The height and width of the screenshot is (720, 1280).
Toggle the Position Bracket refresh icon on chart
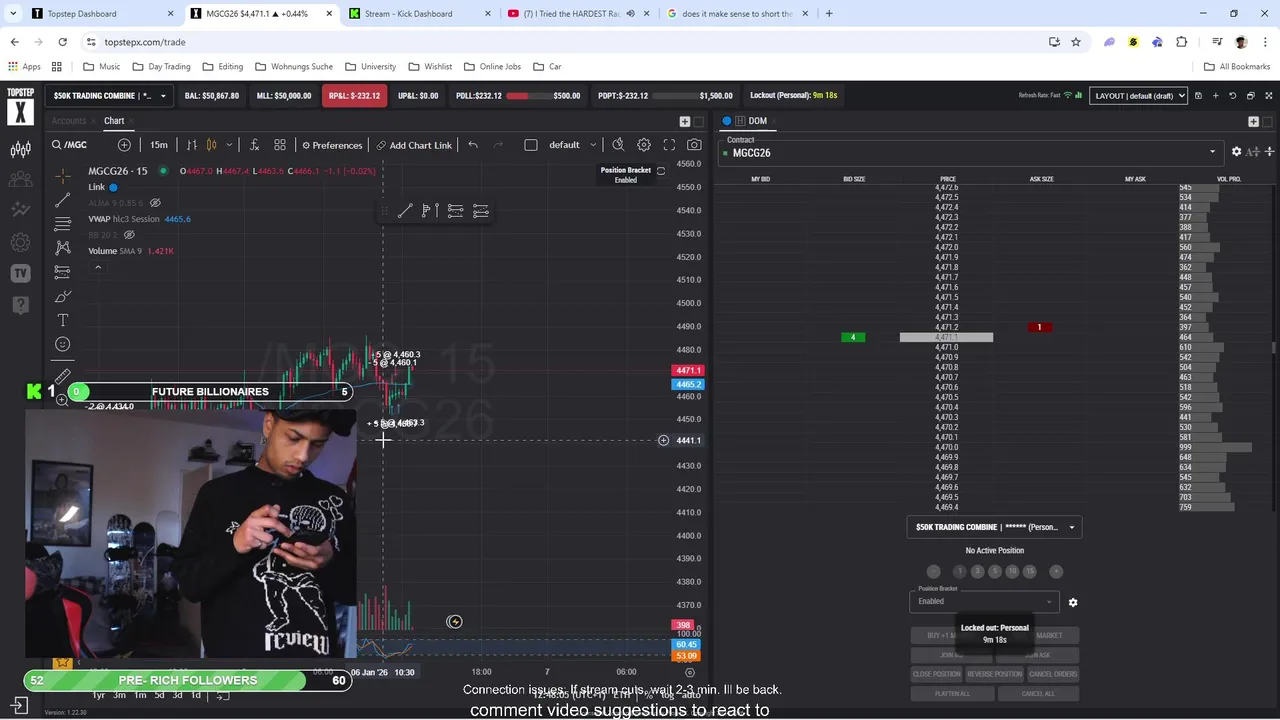660,171
